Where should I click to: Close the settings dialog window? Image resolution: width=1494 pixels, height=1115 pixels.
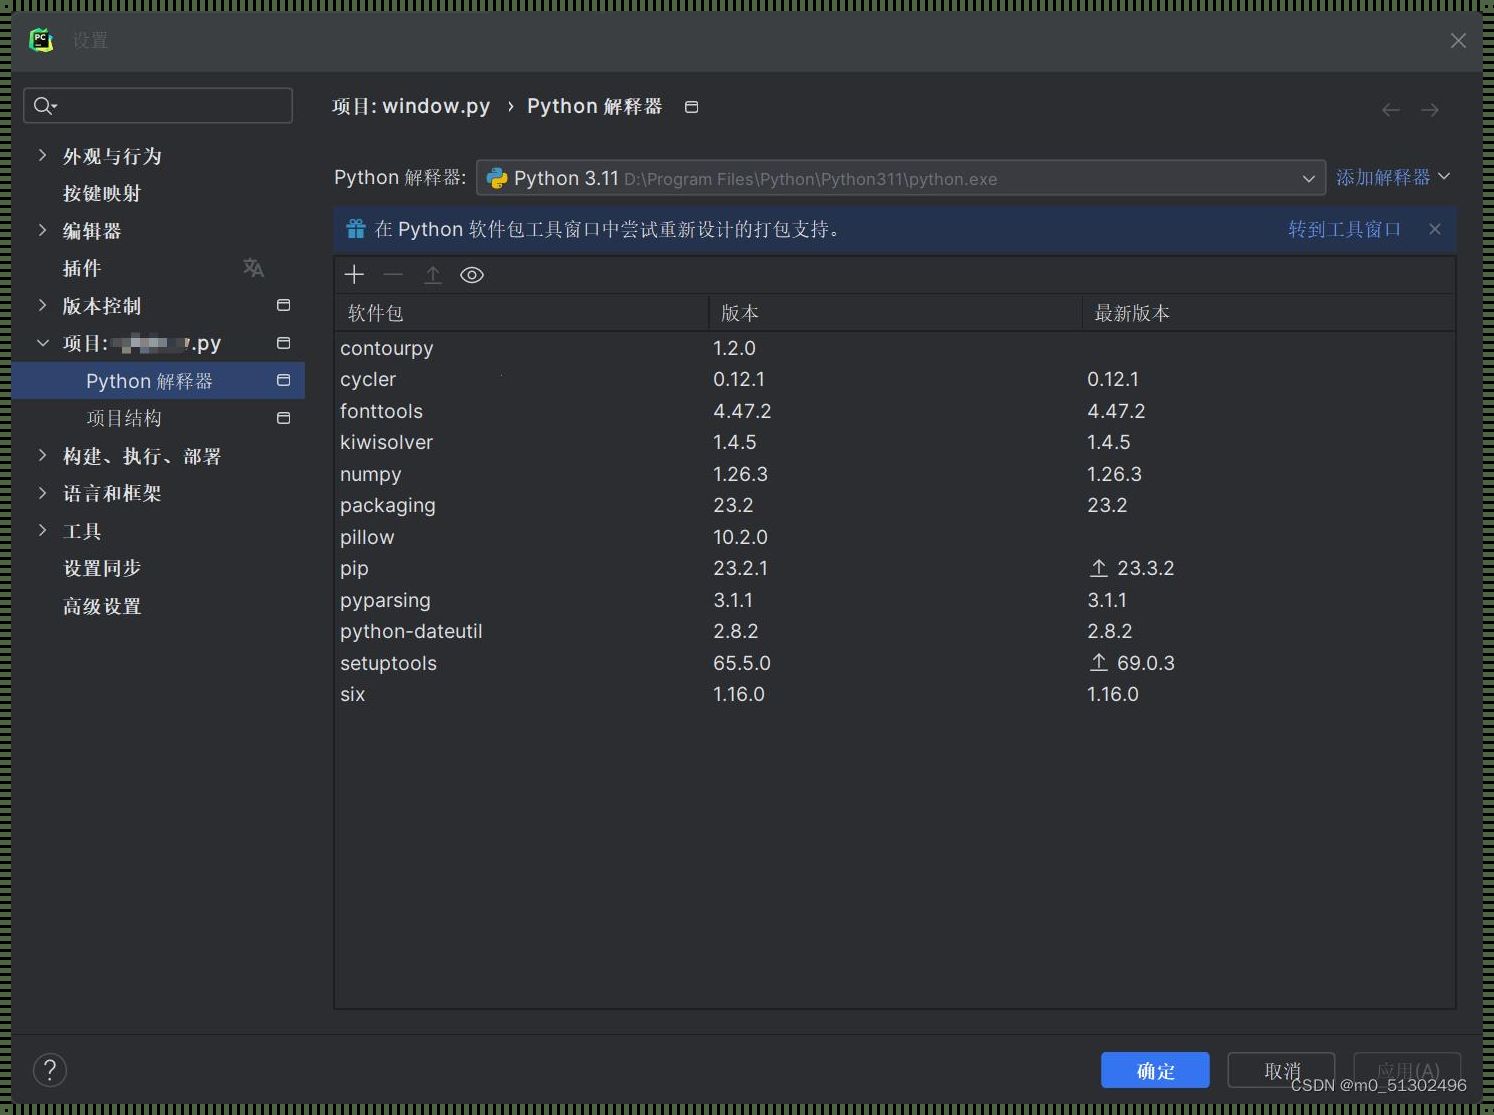[1458, 40]
